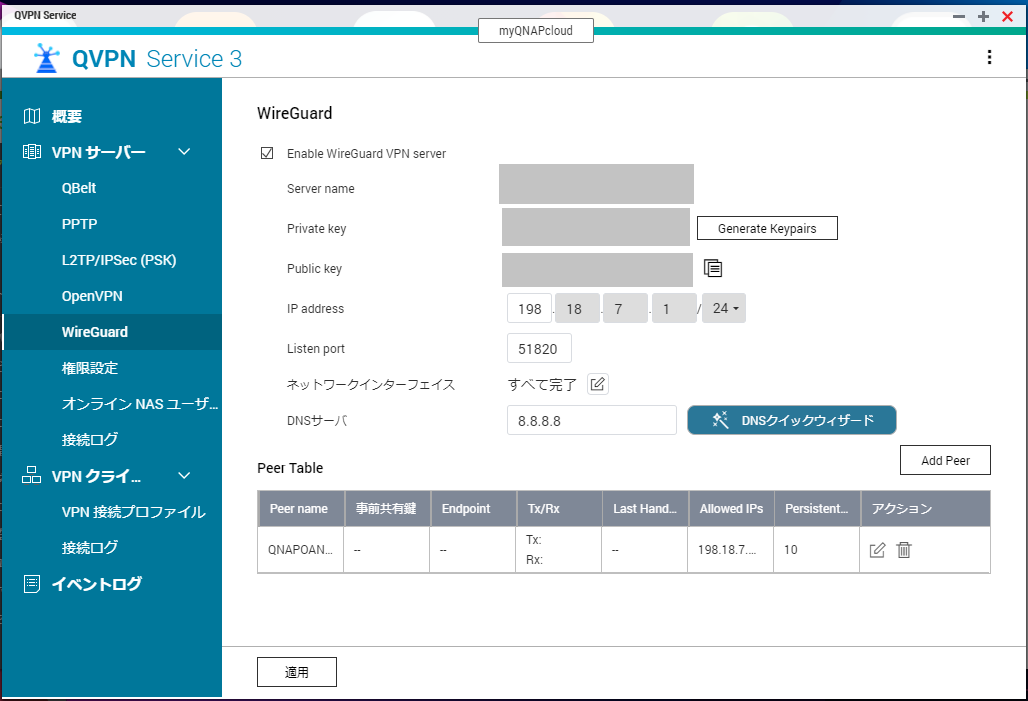
Task: Click the VPN client network icon
Action: click(x=31, y=475)
